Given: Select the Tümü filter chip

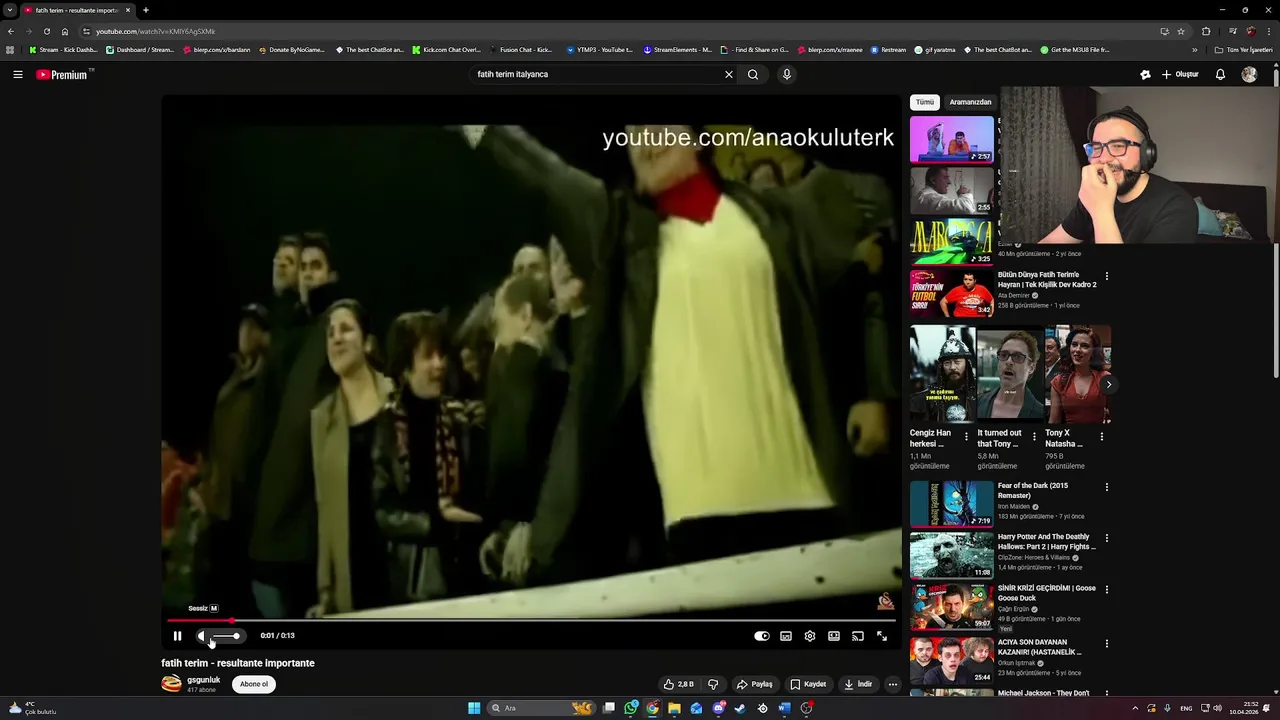Looking at the screenshot, I should click(925, 102).
